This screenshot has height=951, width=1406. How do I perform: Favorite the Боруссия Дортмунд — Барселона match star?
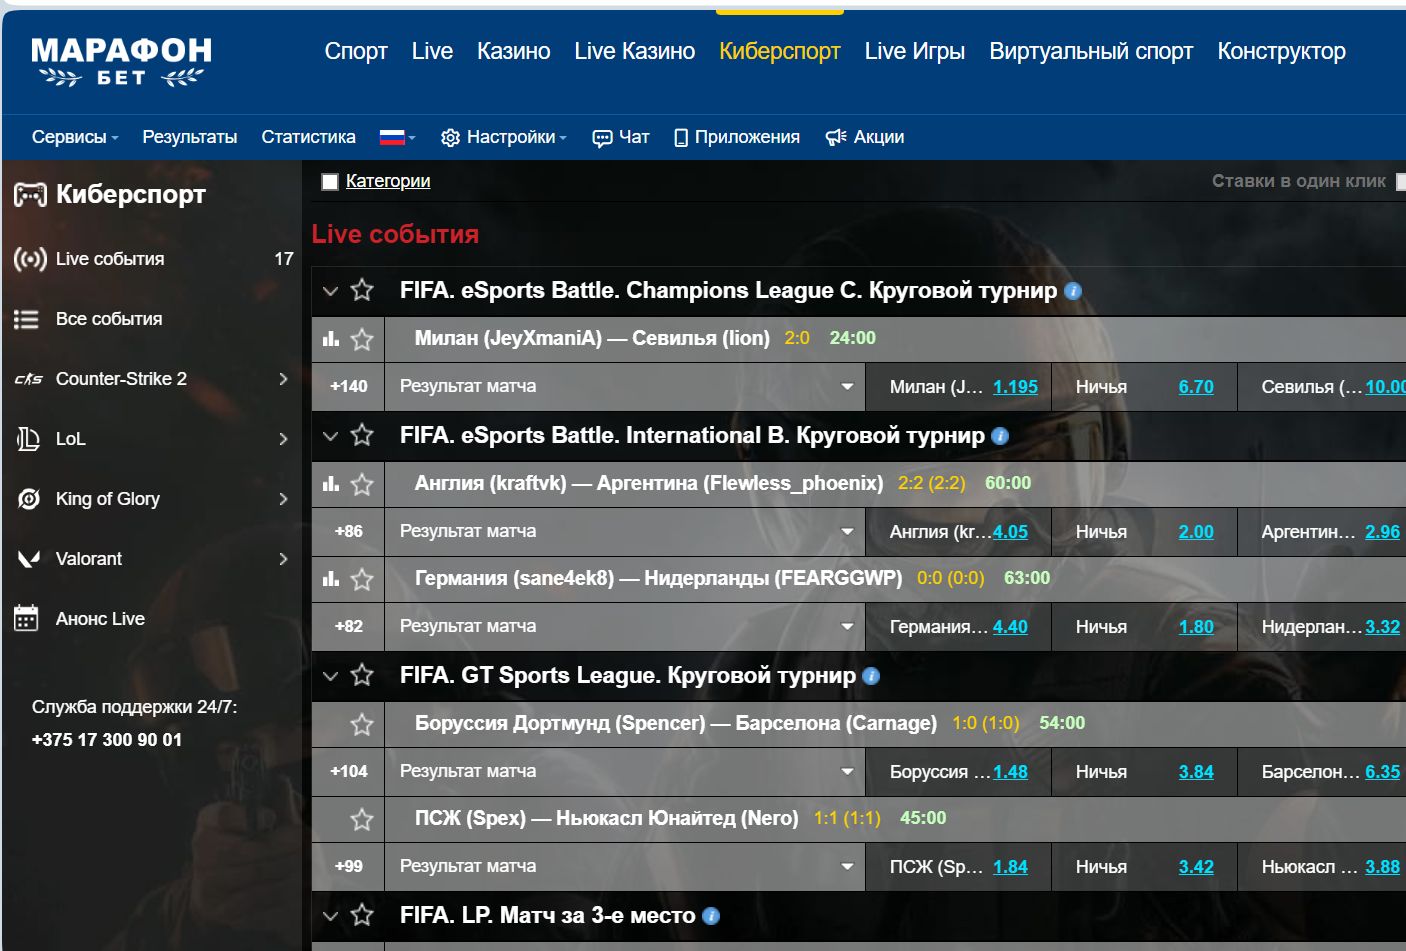pyautogui.click(x=362, y=724)
